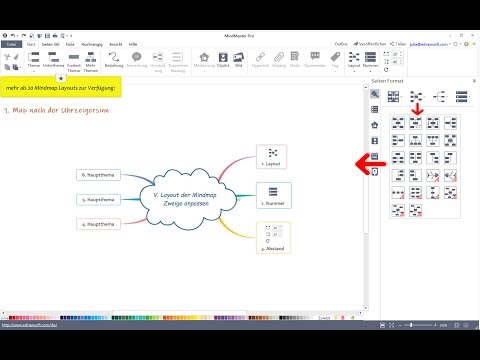The height and width of the screenshot is (360, 480).
Task: Select the '4. Hauptthema' node
Action: (x=98, y=224)
